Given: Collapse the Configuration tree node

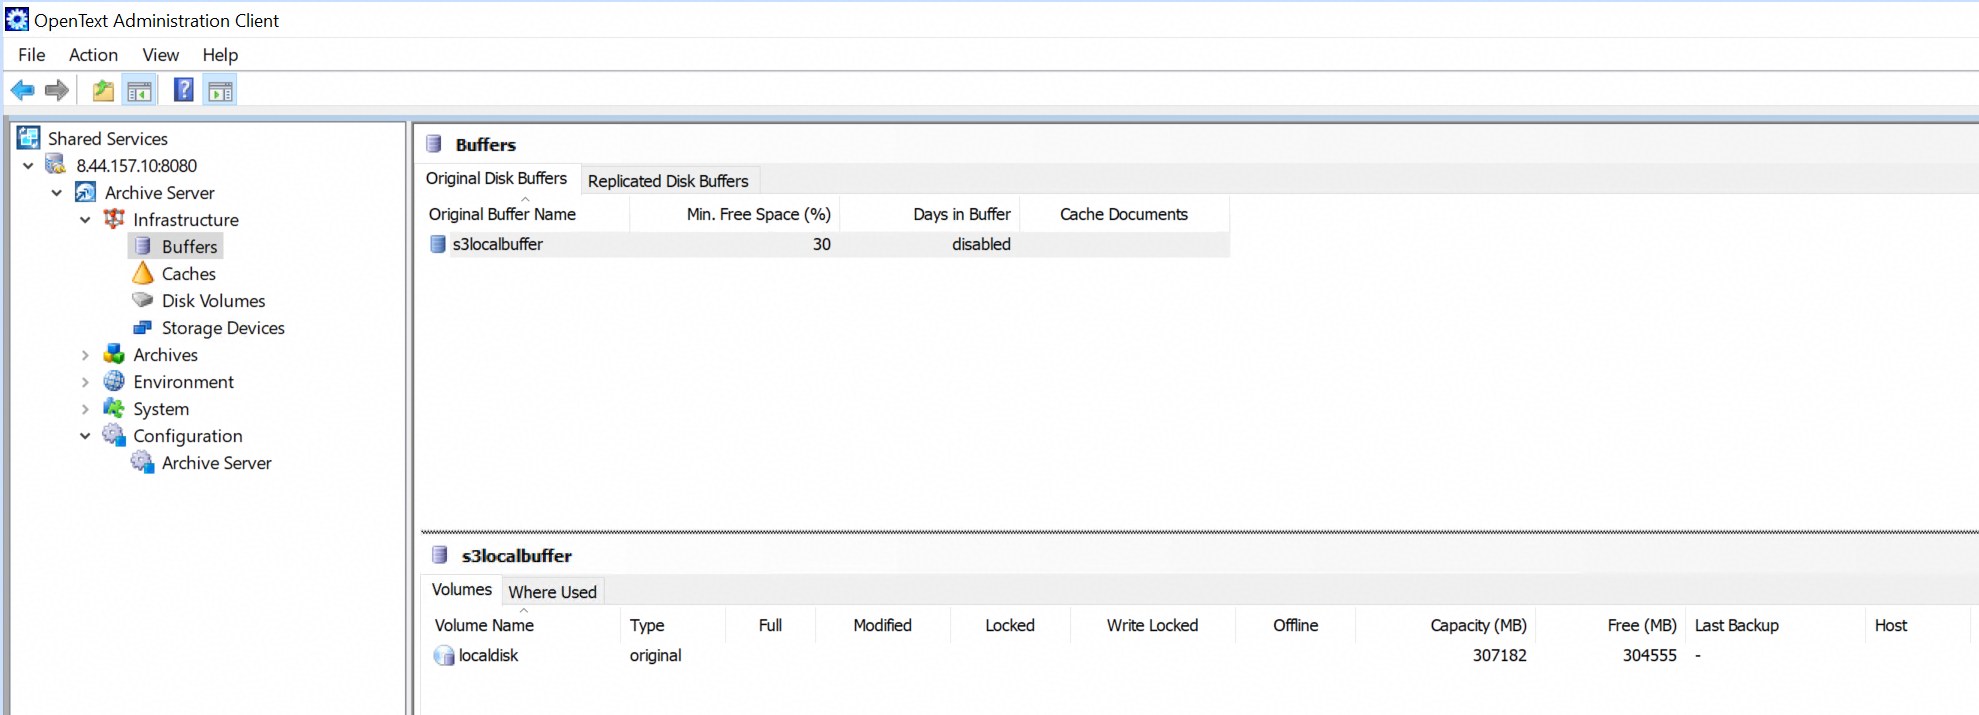Looking at the screenshot, I should point(85,436).
